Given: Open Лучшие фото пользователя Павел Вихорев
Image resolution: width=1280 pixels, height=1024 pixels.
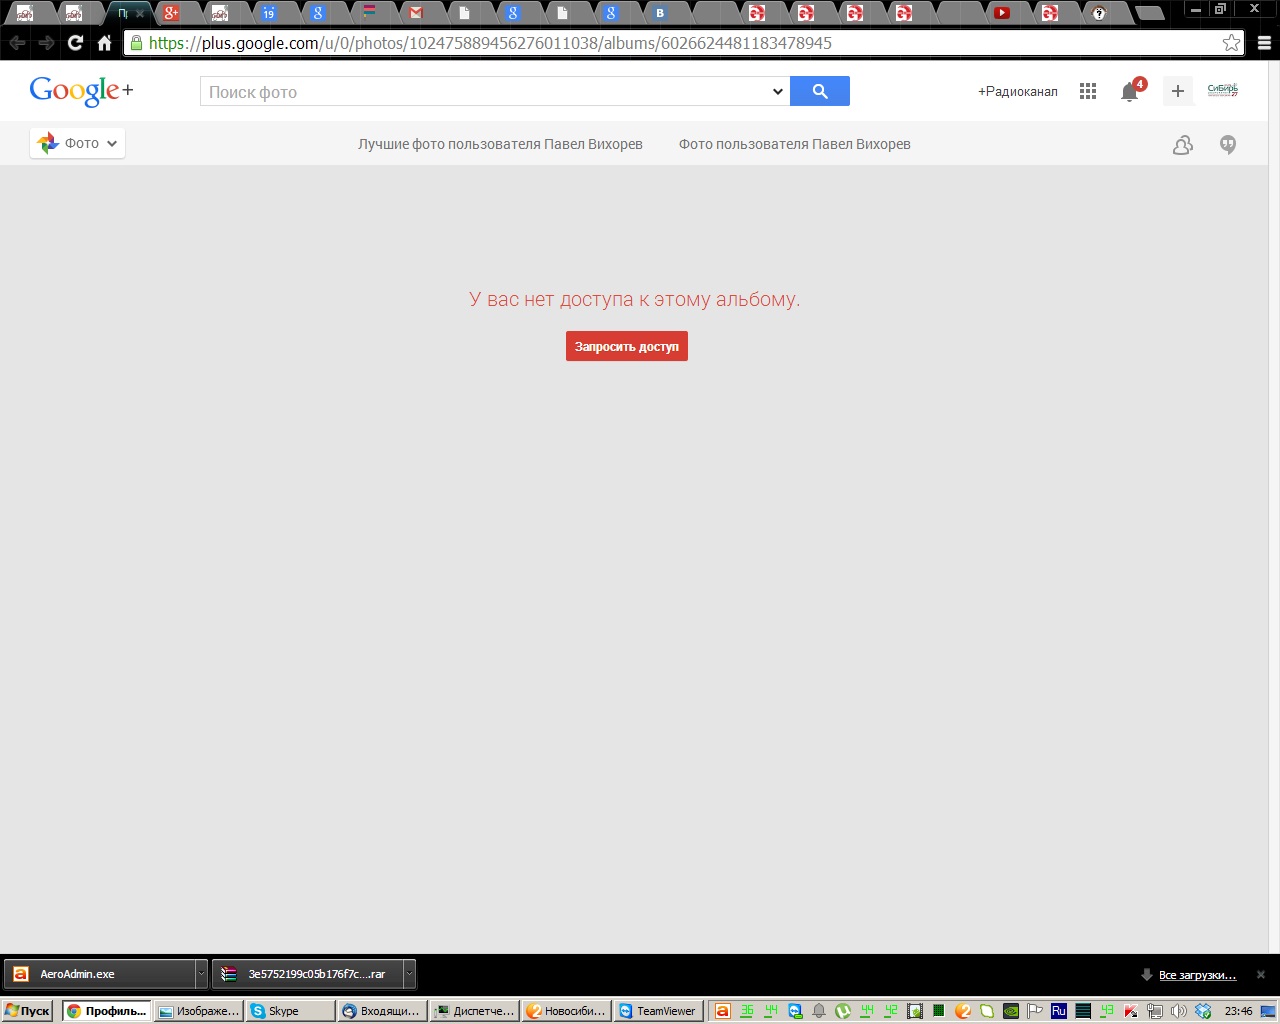Looking at the screenshot, I should point(500,144).
